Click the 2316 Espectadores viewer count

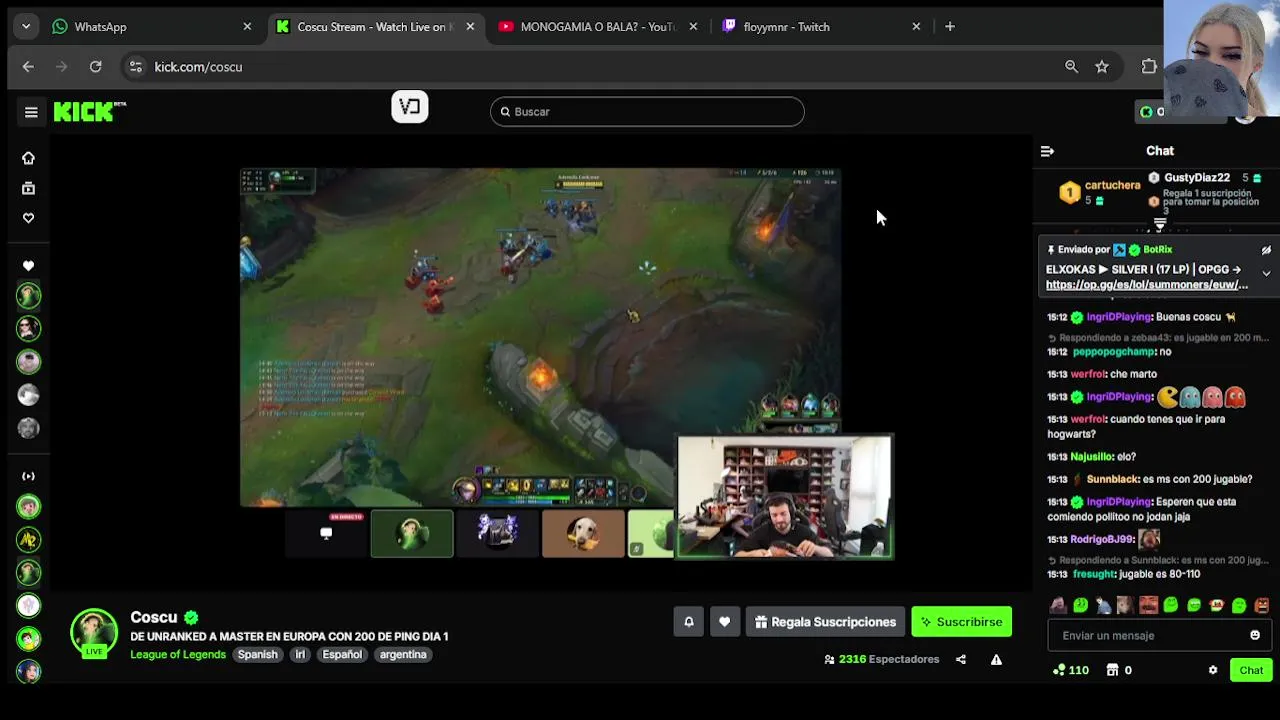[x=882, y=660]
